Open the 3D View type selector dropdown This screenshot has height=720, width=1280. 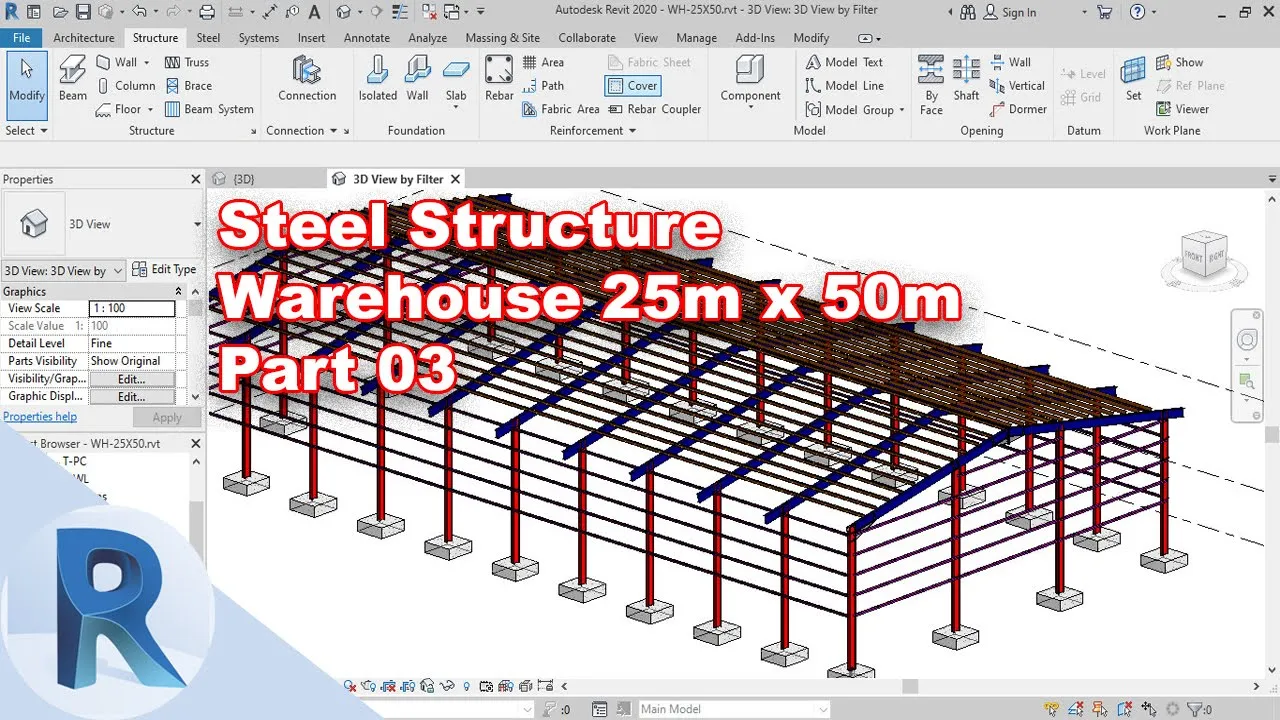pos(197,224)
